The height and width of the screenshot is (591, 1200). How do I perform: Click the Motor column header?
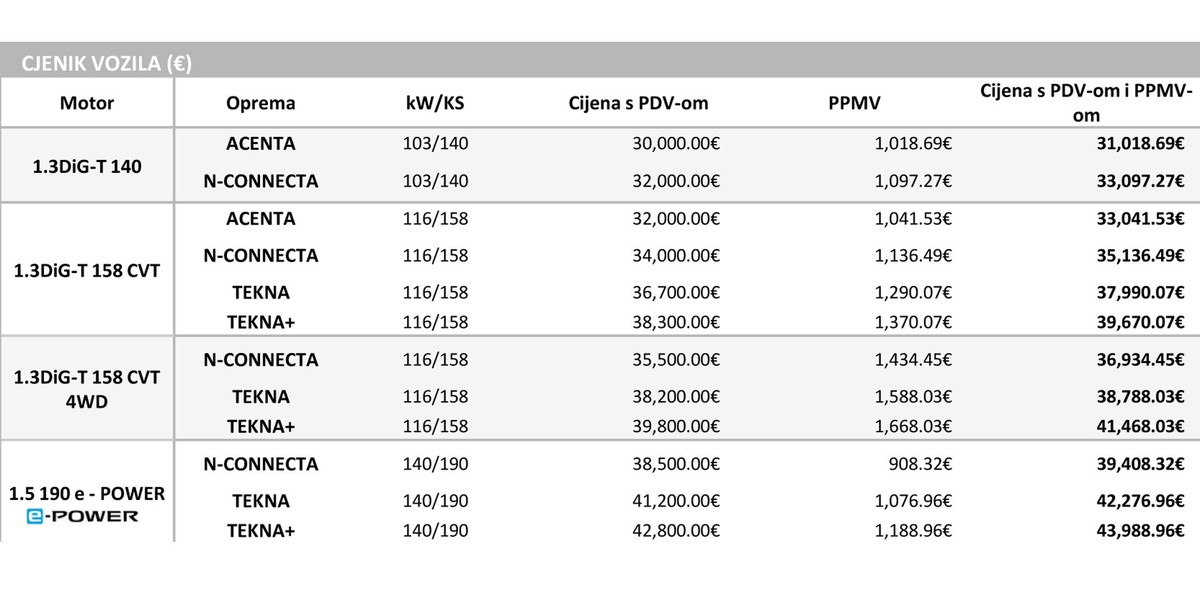click(x=87, y=103)
